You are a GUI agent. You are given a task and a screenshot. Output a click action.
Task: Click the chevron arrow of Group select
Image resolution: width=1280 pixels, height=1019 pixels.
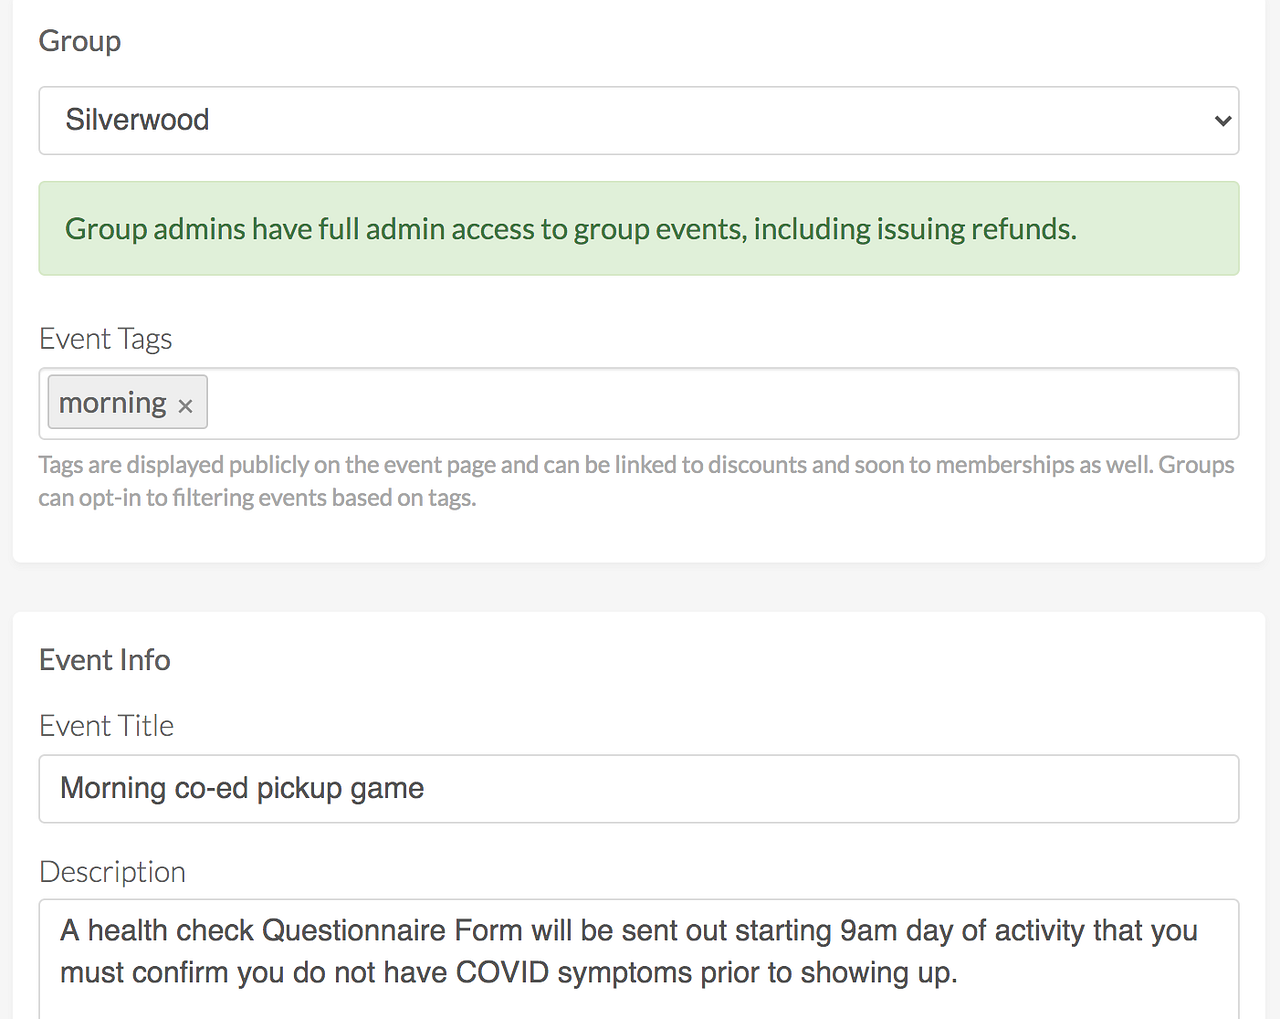pyautogui.click(x=1222, y=121)
